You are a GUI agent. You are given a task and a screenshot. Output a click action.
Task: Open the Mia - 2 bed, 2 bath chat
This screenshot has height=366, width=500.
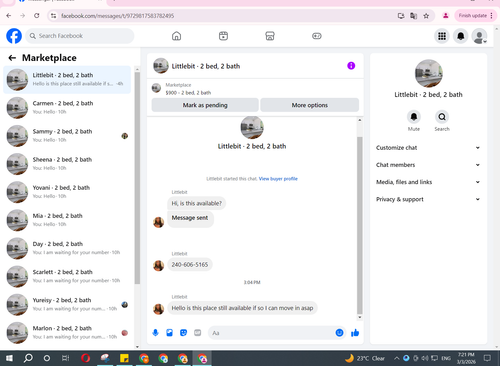click(67, 220)
